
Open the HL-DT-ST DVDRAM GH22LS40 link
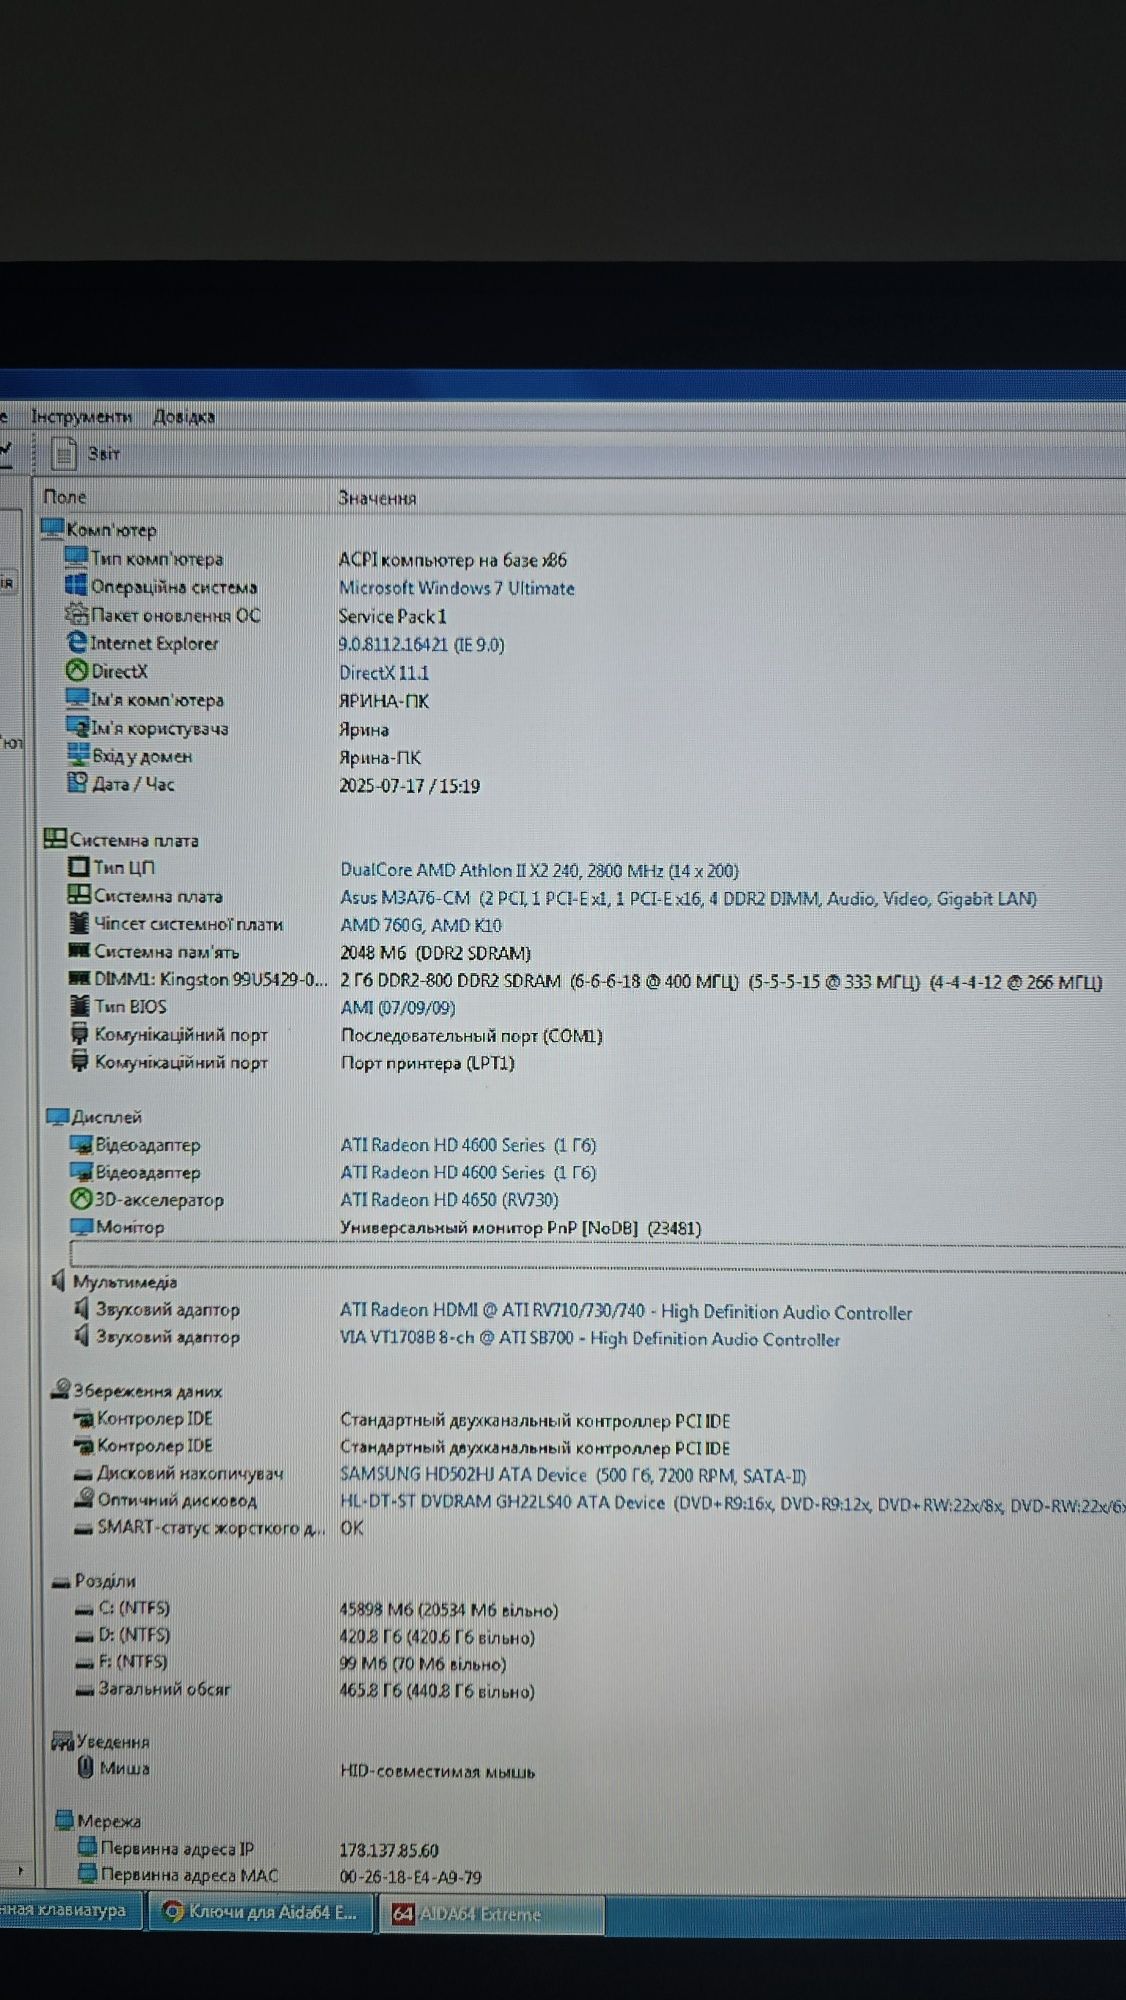[x=733, y=1502]
